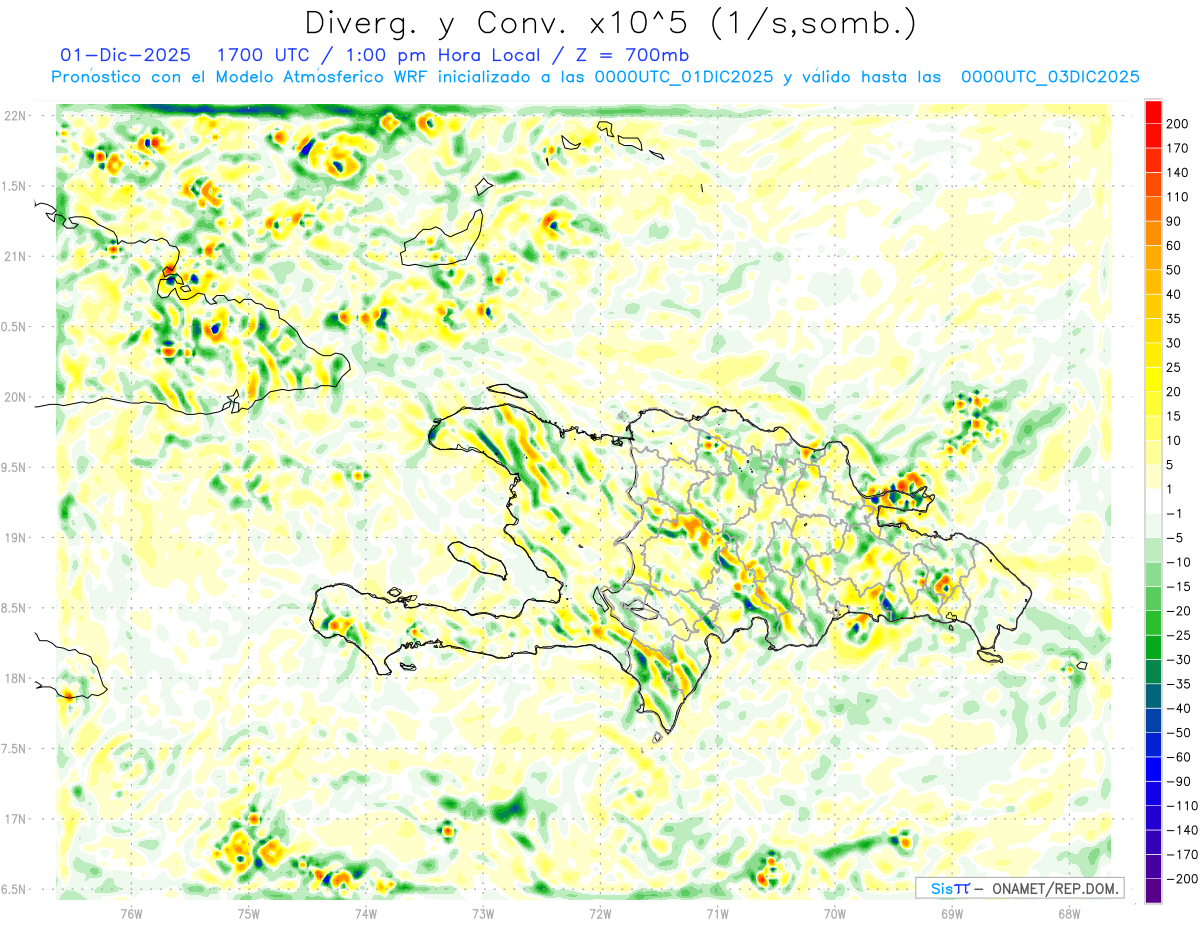Click the initialization time '0000UTC_01DIC2025'
The height and width of the screenshot is (927, 1200).
pos(683,77)
